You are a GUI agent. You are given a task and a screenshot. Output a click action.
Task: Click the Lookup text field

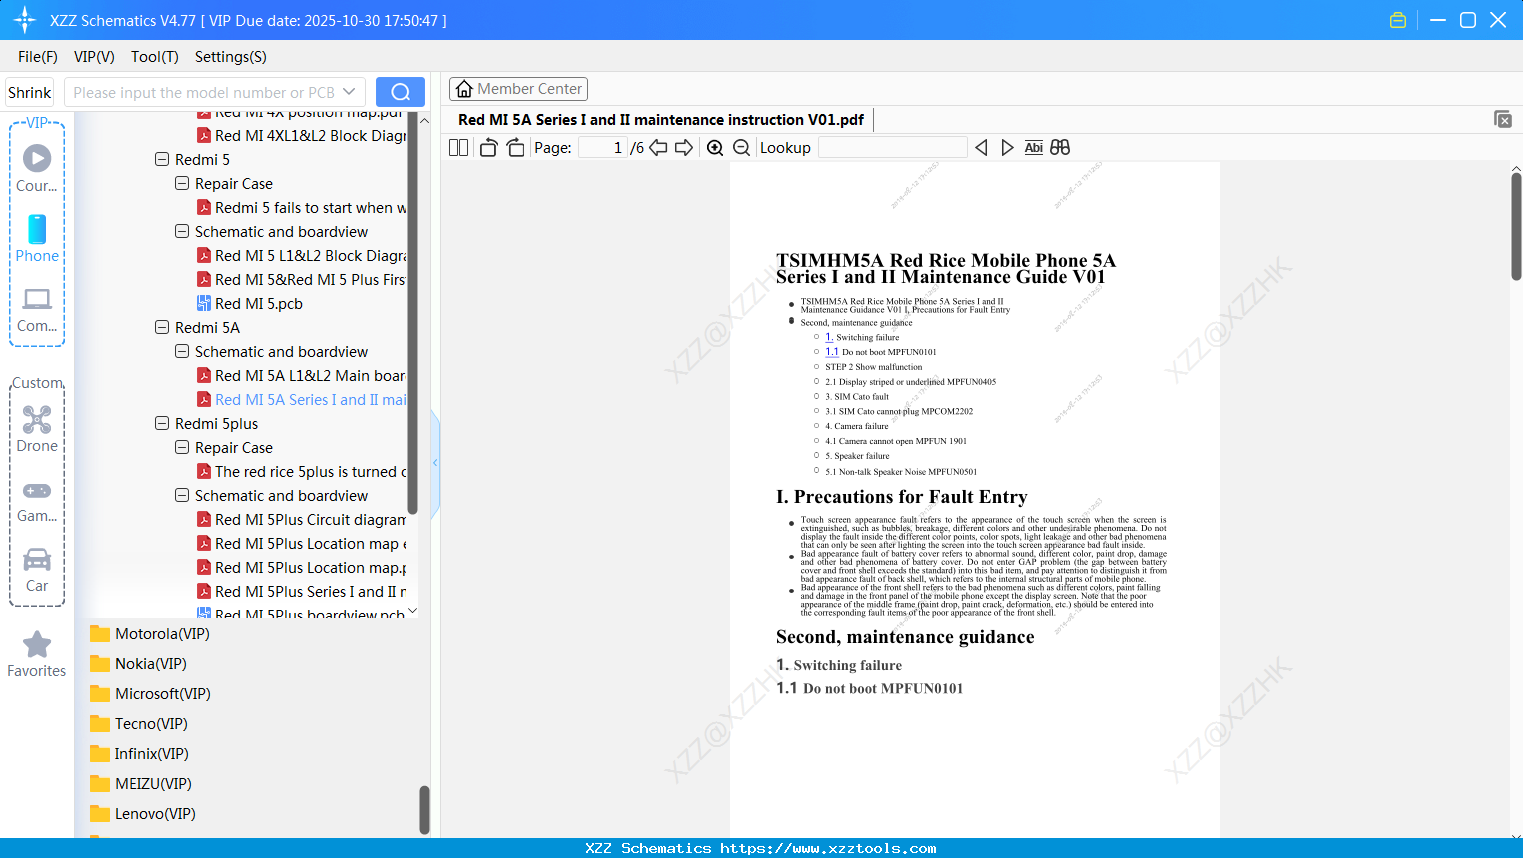click(x=893, y=148)
